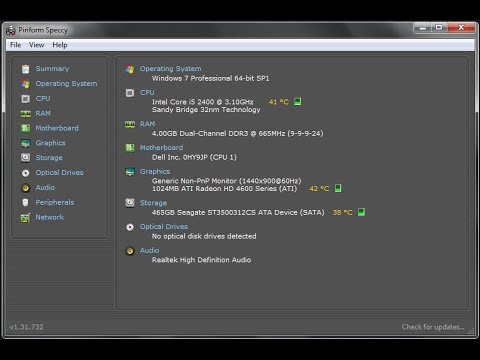Click the Graphics monitor icon in summary pane
480x360 pixels.
[x=130, y=172]
